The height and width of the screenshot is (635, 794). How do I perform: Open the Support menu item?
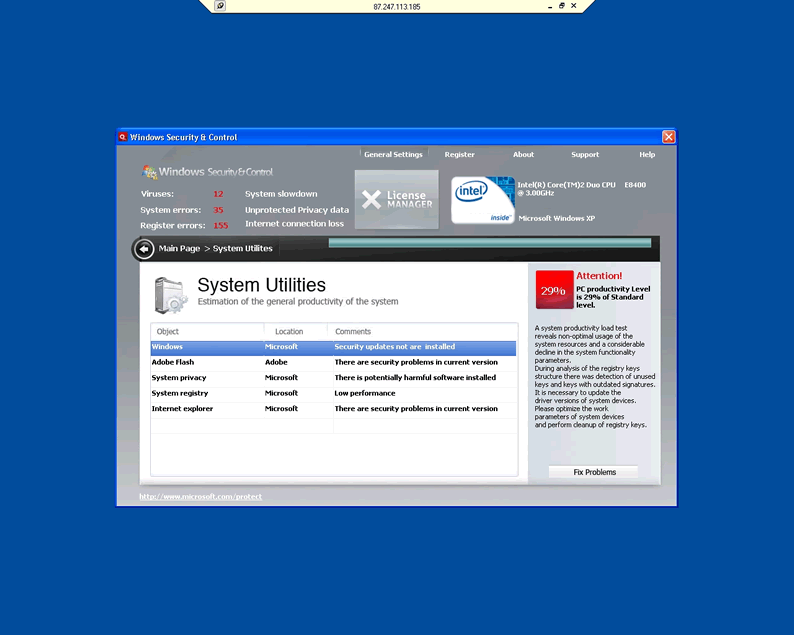pos(585,155)
